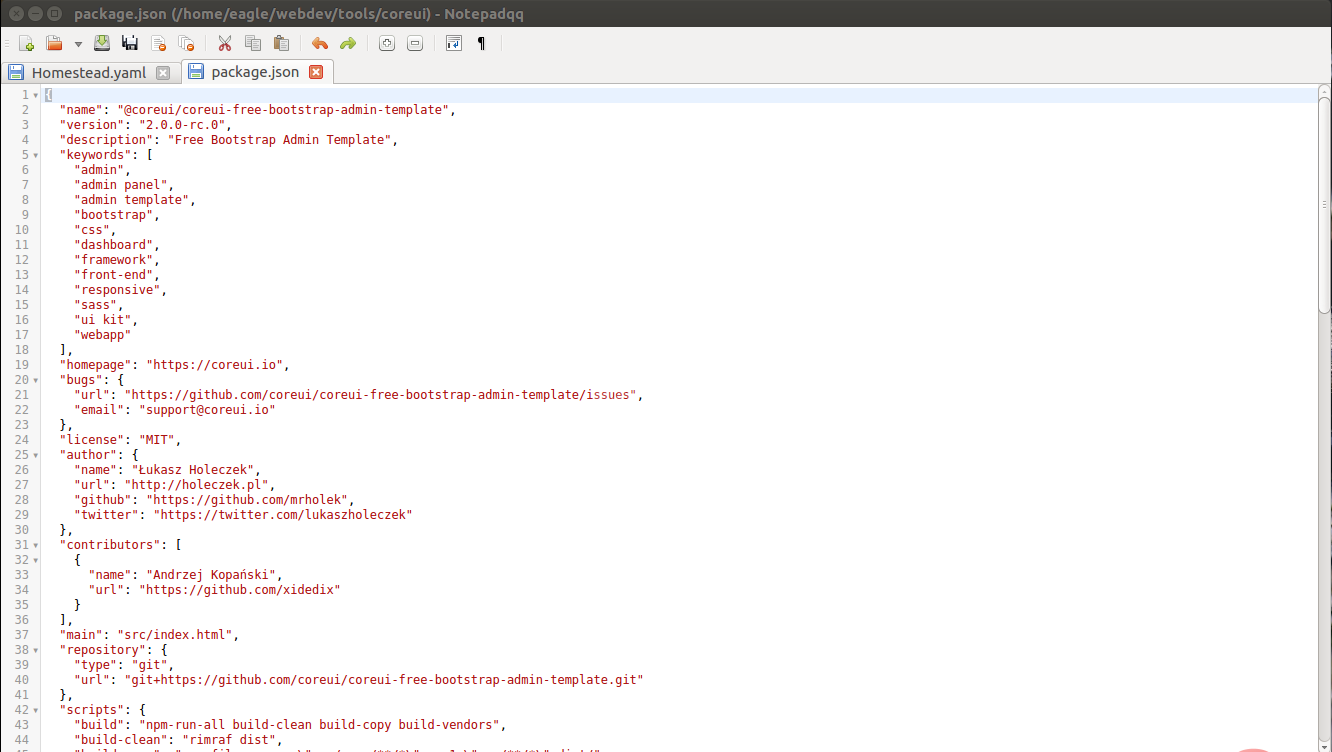Click the version value "2.0.0-rc.0"
Screen dimensions: 1332x752
coord(182,125)
